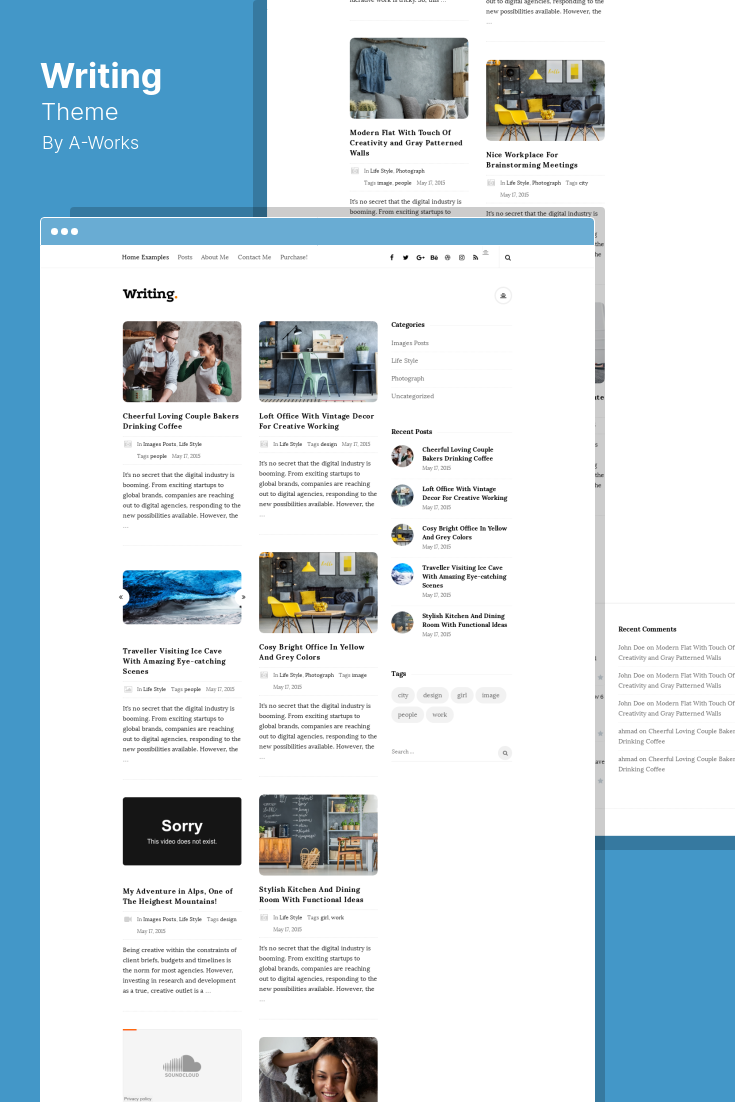Open Cheerful Loving Couple Bakers post title
Viewport: 735px width, 1102px height.
coord(181,421)
